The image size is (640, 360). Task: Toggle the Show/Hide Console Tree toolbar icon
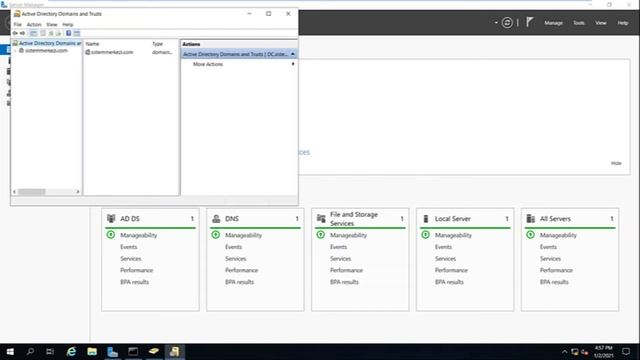[33, 33]
